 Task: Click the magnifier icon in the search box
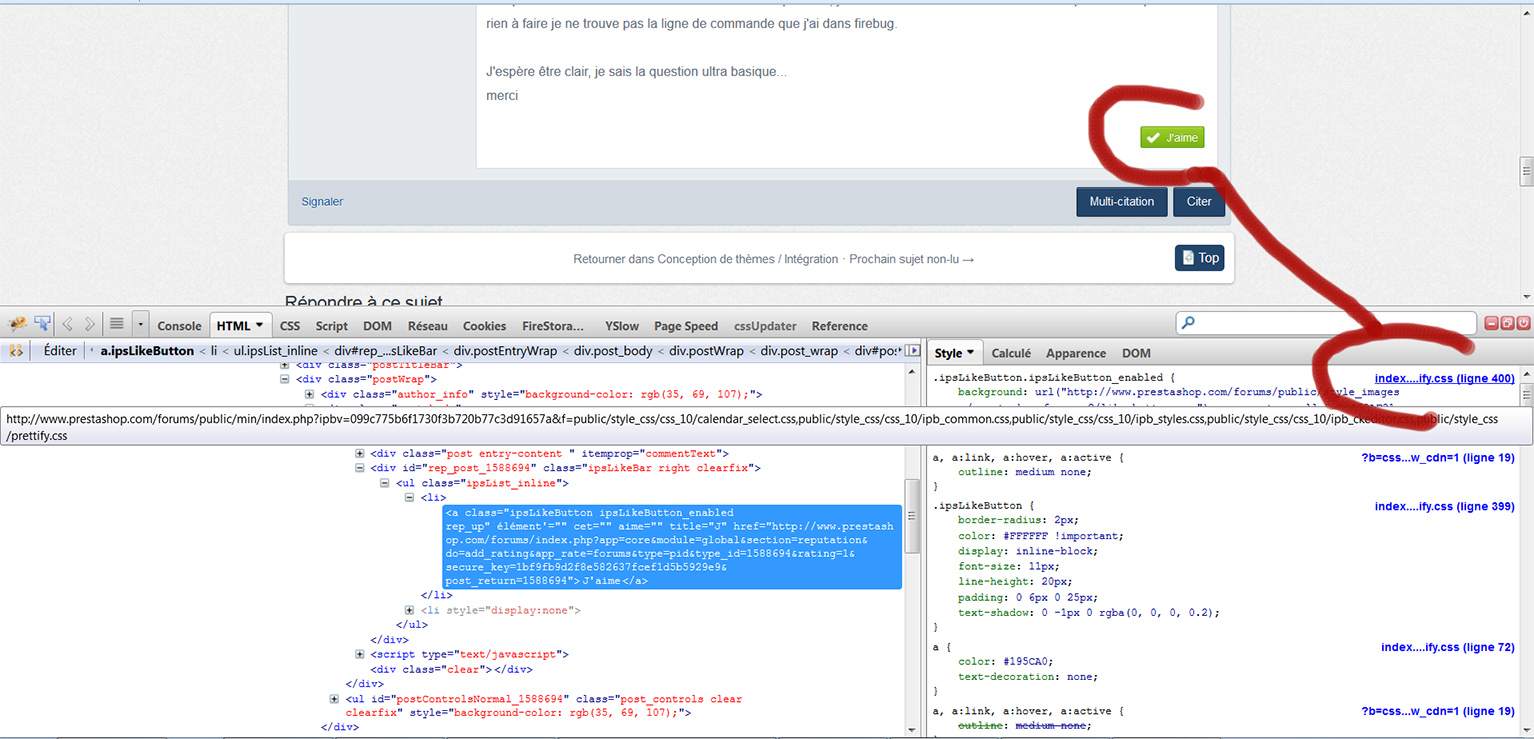point(1187,323)
